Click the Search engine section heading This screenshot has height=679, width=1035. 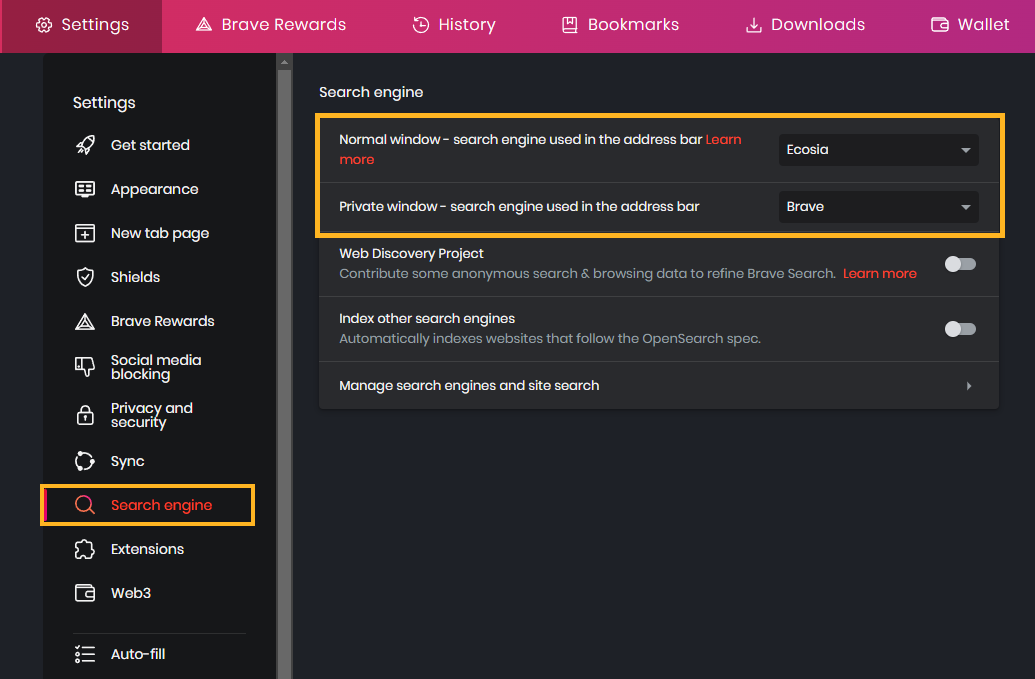pyautogui.click(x=371, y=92)
